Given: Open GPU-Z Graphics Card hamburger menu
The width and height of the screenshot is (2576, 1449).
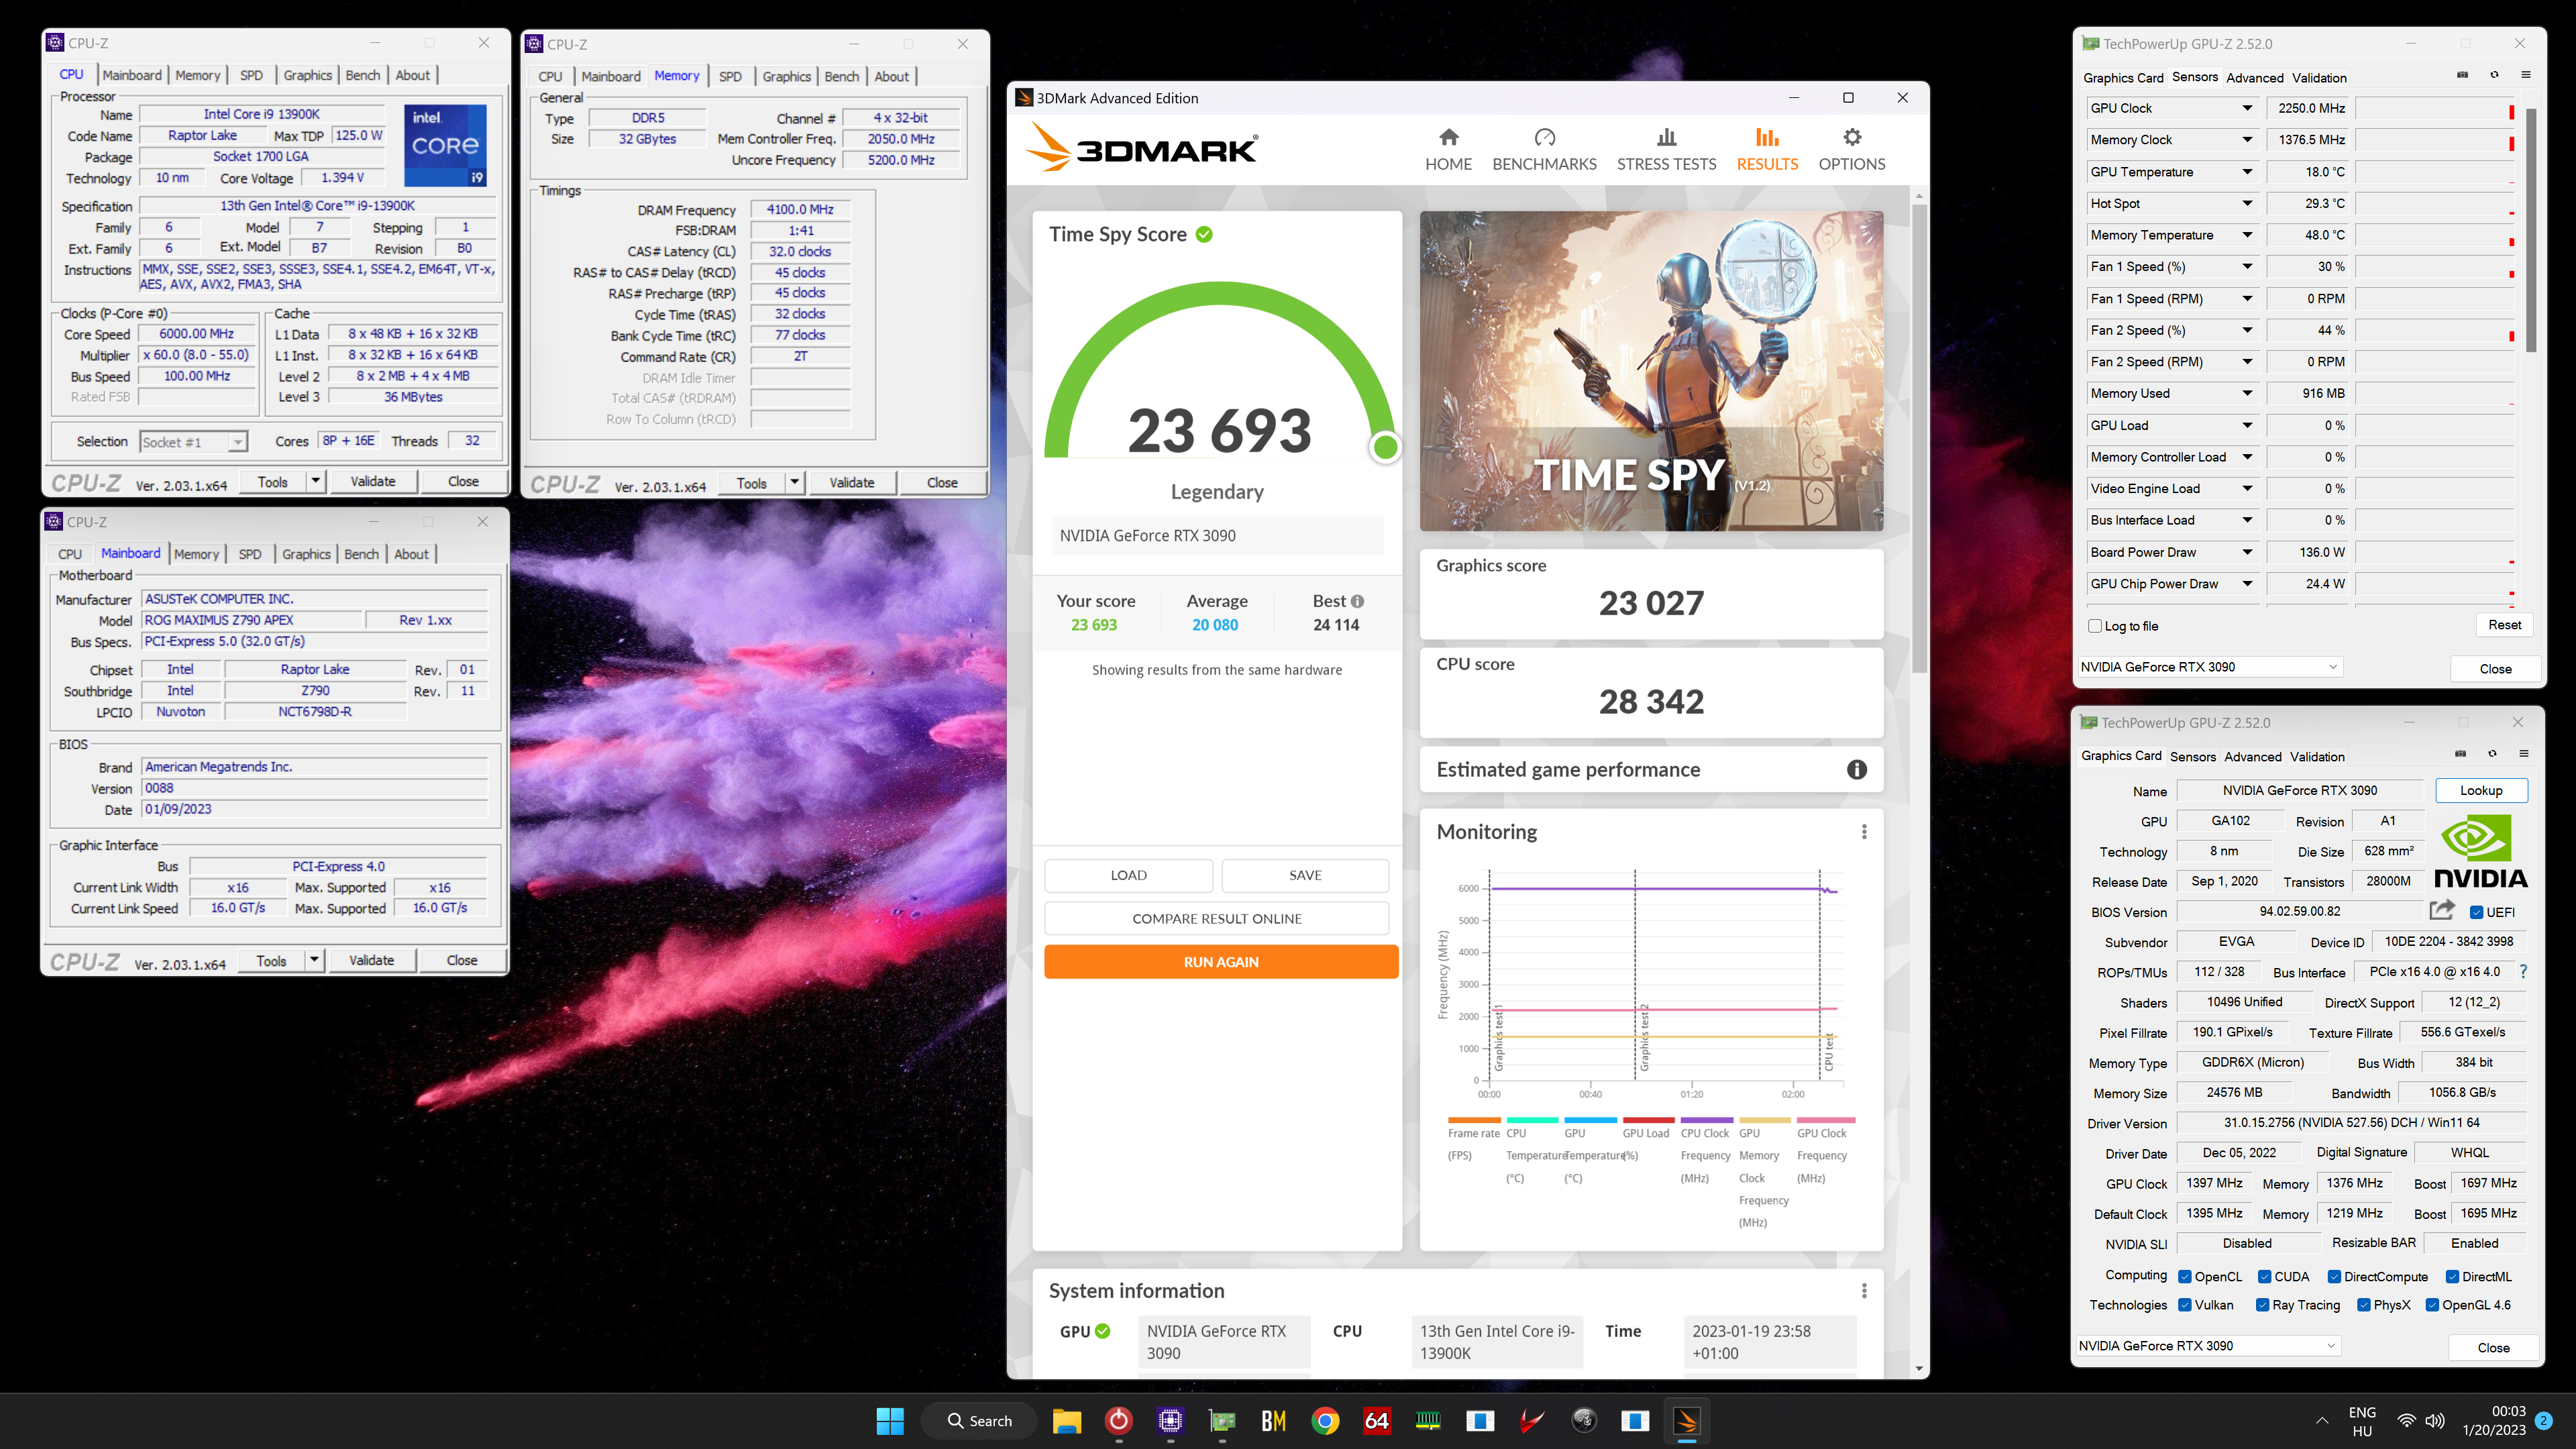Looking at the screenshot, I should pos(2524,754).
